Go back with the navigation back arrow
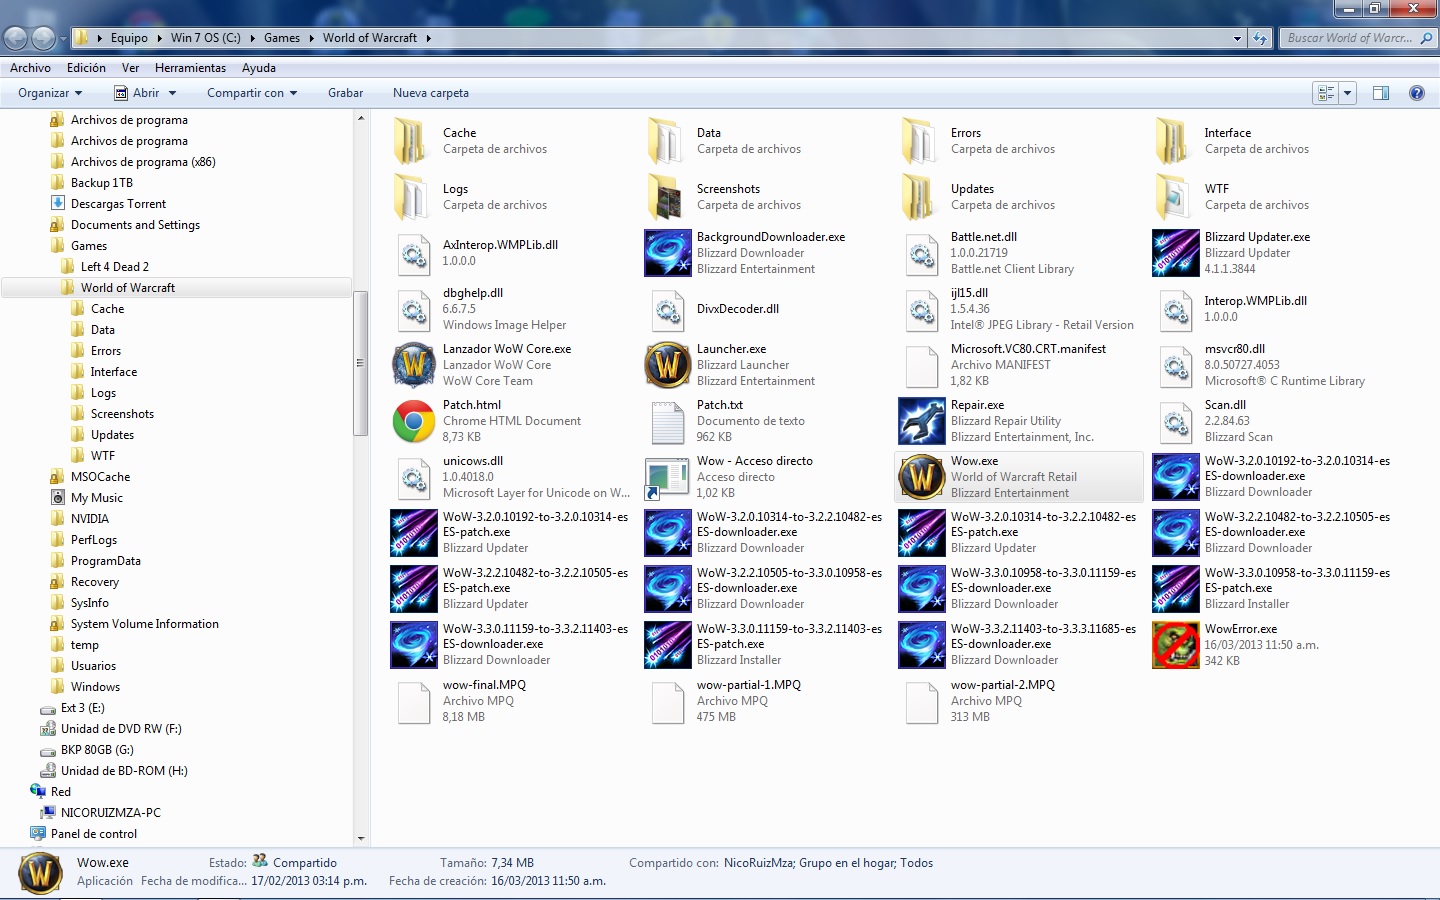 tap(15, 38)
